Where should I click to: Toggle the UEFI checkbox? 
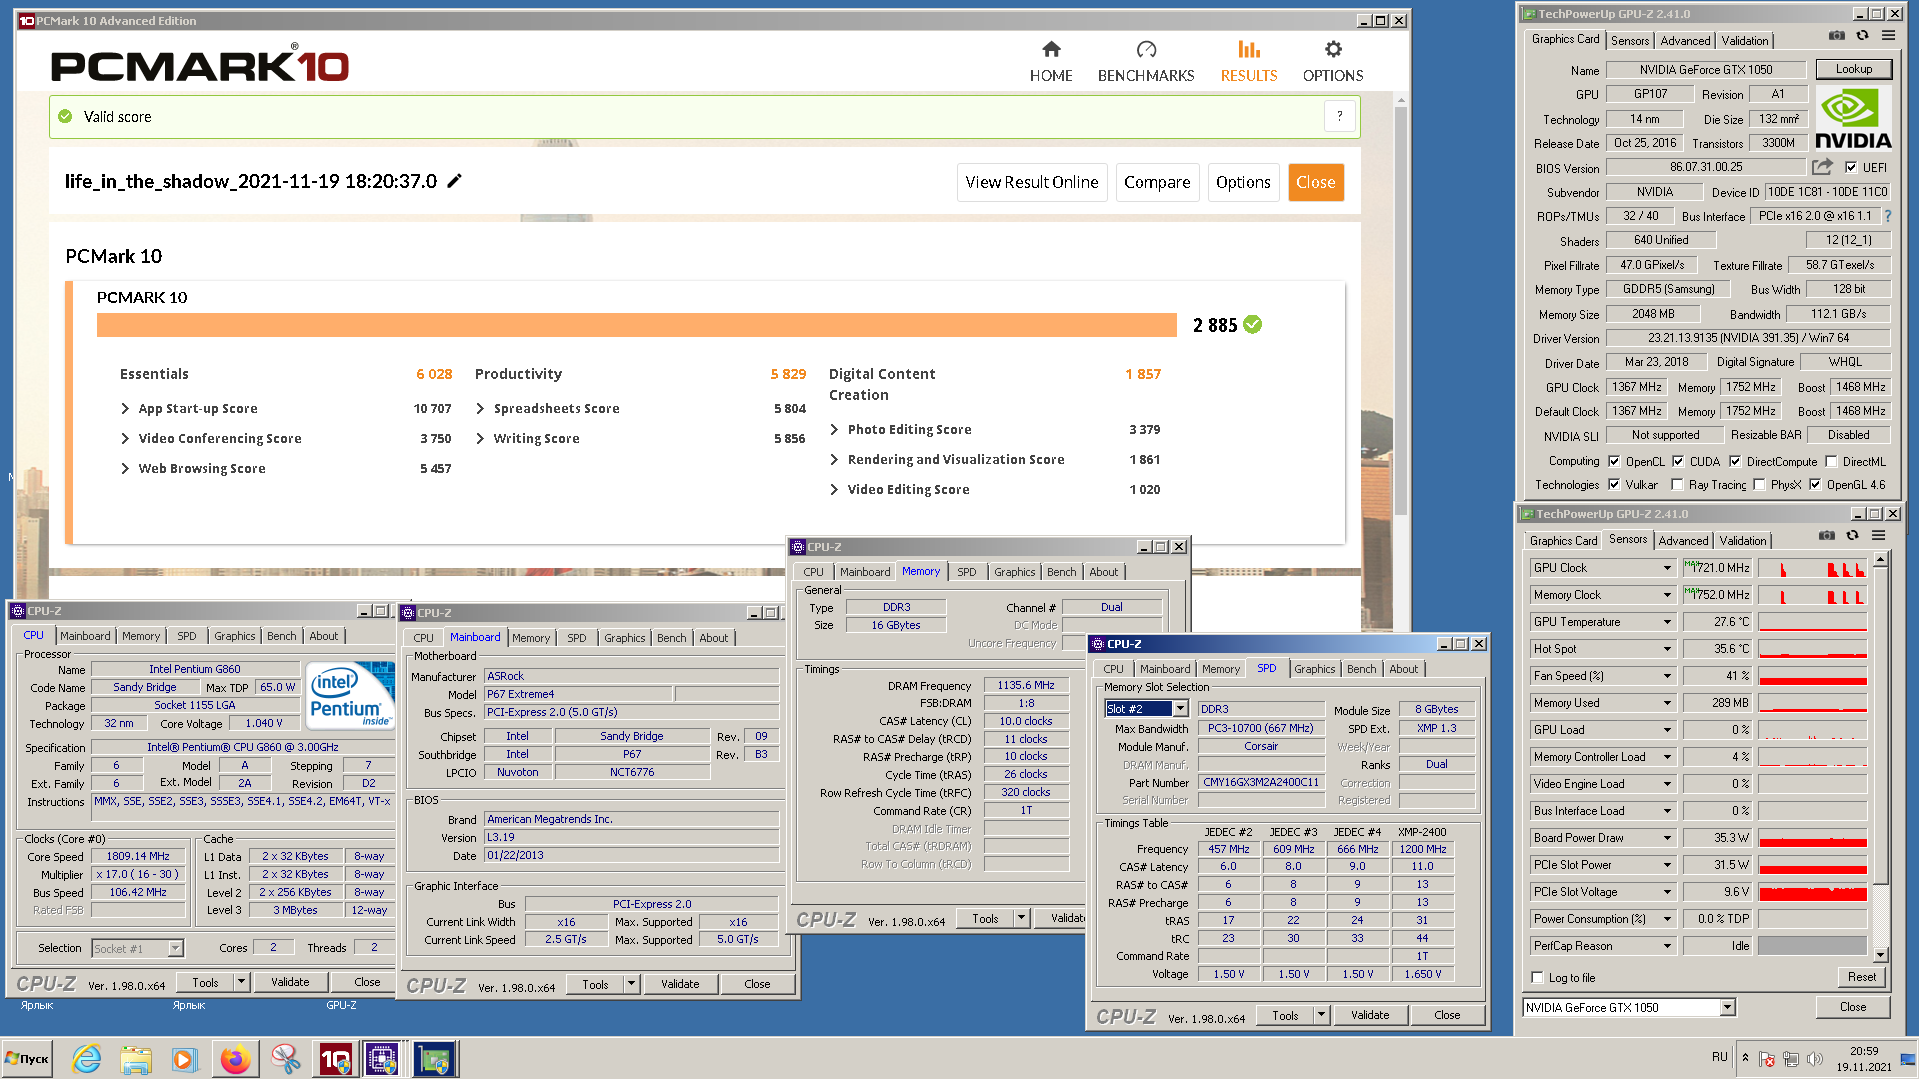(1851, 167)
